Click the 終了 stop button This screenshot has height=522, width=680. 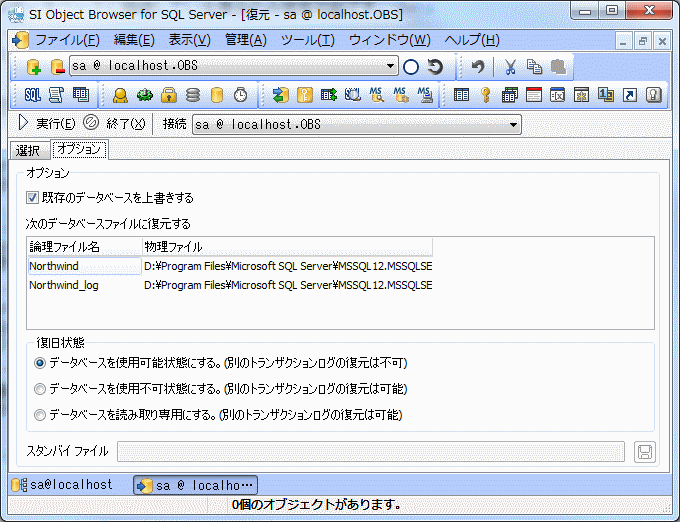115,125
